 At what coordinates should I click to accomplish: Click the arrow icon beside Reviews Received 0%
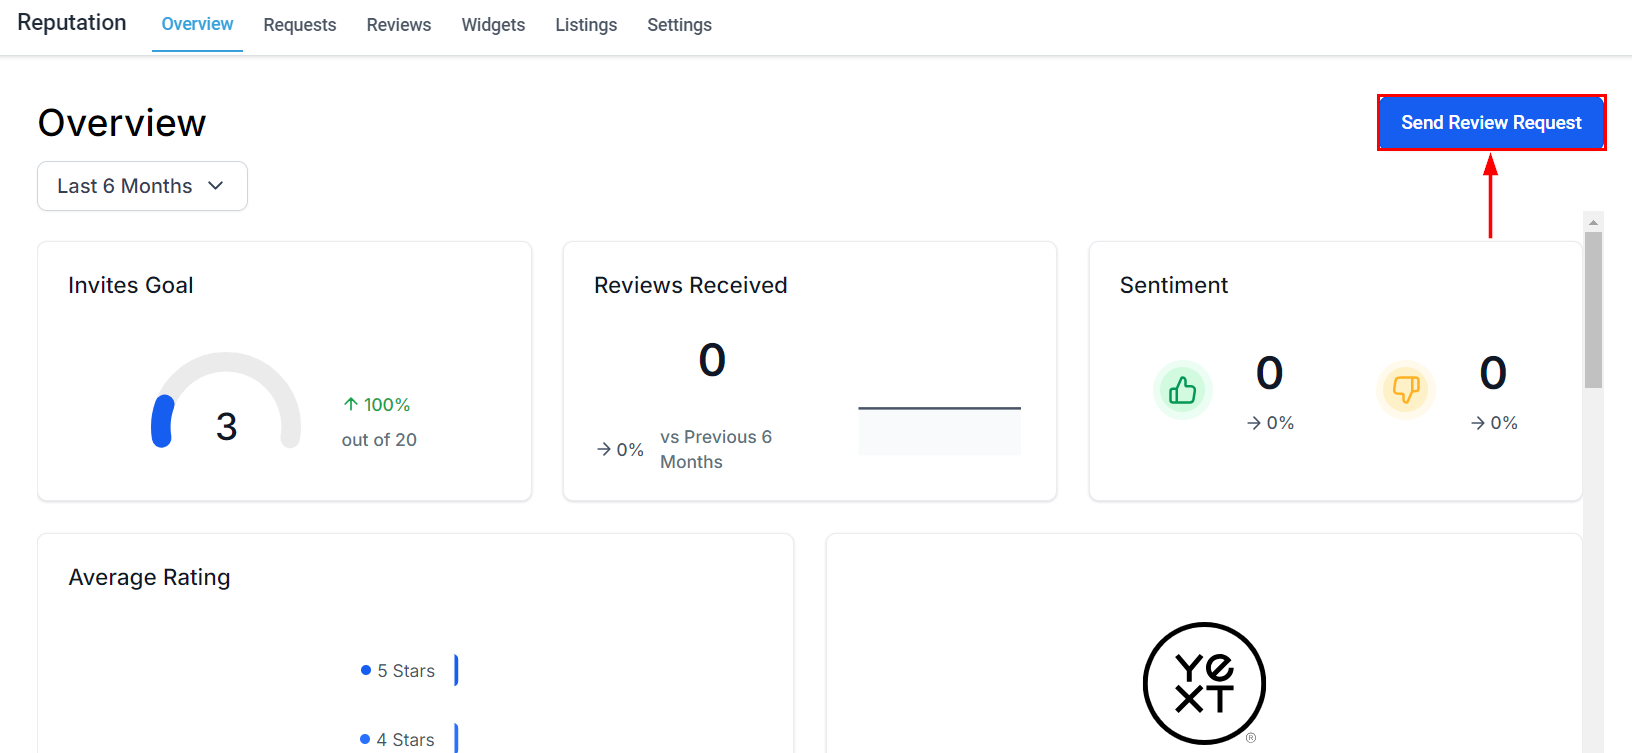pyautogui.click(x=604, y=449)
